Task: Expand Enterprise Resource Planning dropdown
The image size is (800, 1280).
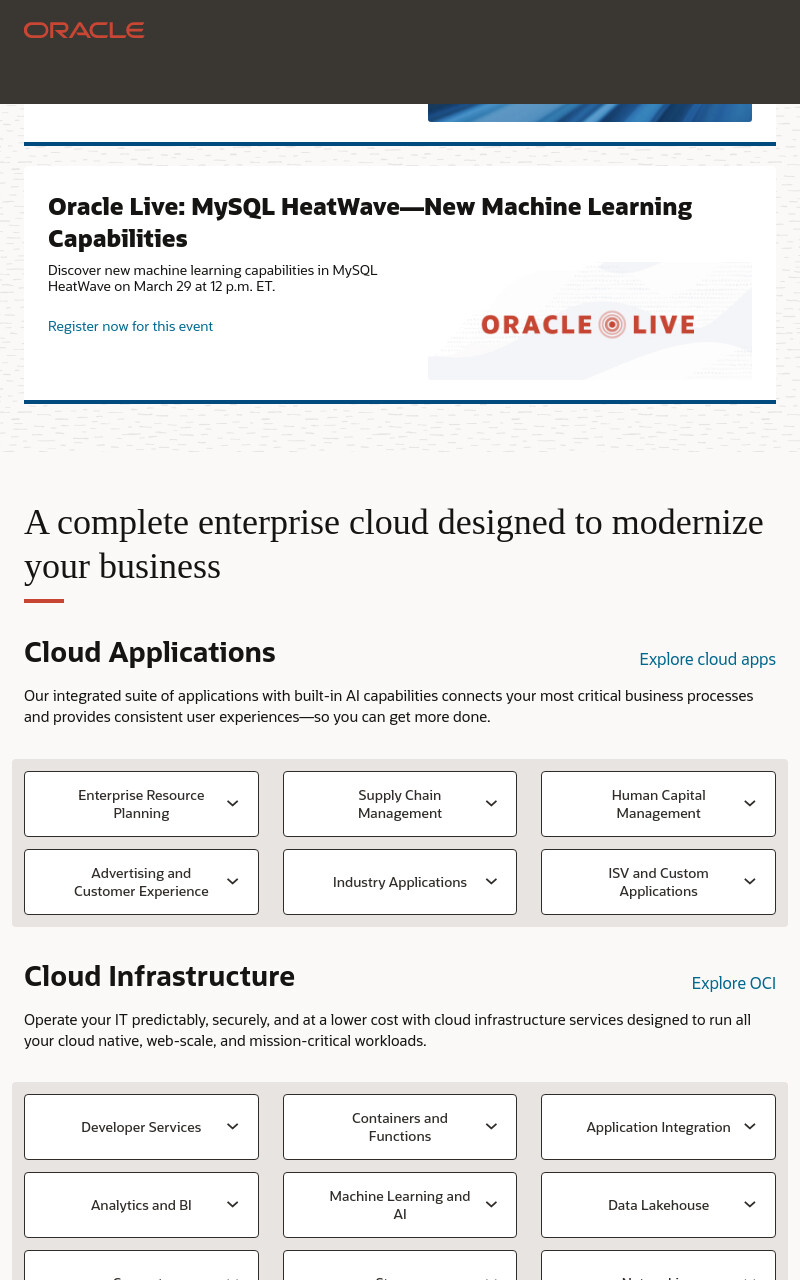Action: (x=141, y=804)
